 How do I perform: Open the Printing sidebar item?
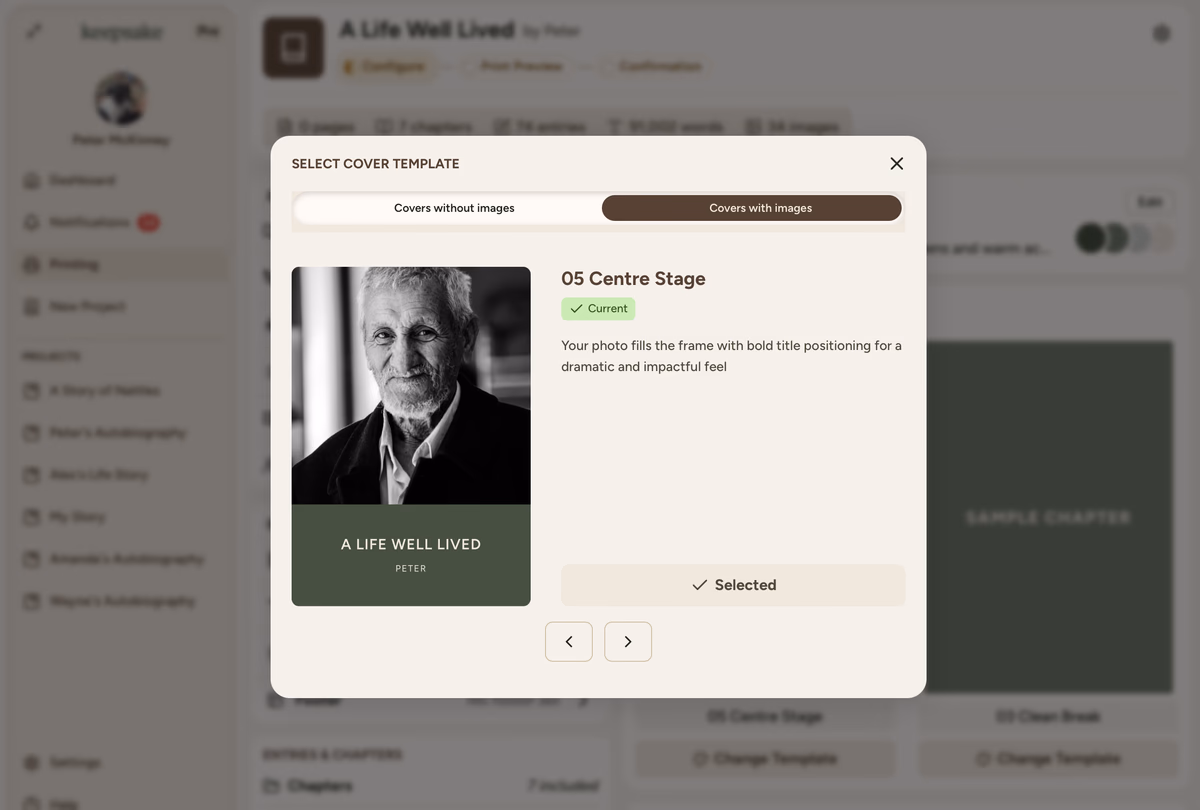pos(74,265)
